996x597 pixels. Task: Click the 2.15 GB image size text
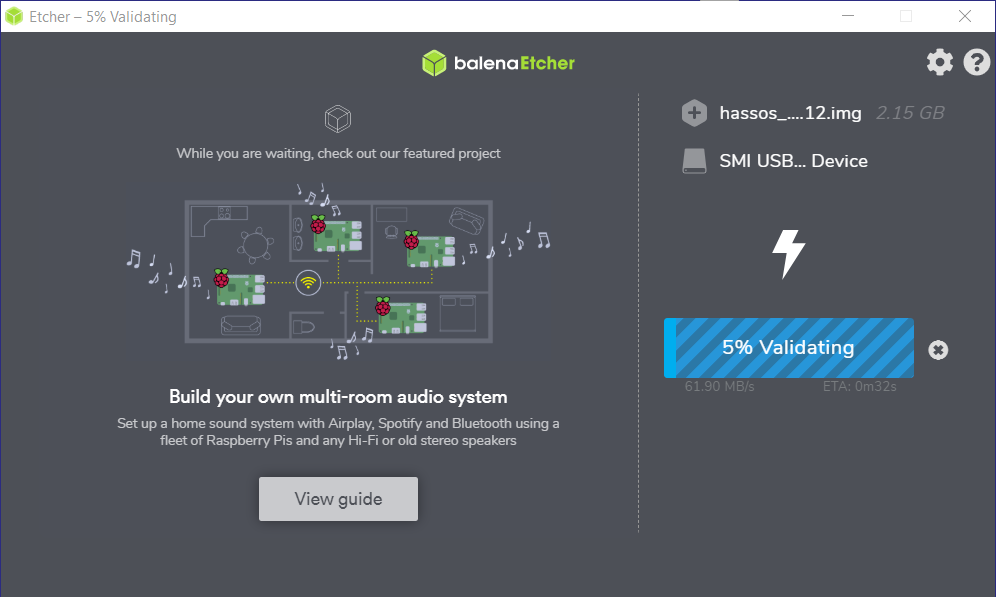(910, 113)
